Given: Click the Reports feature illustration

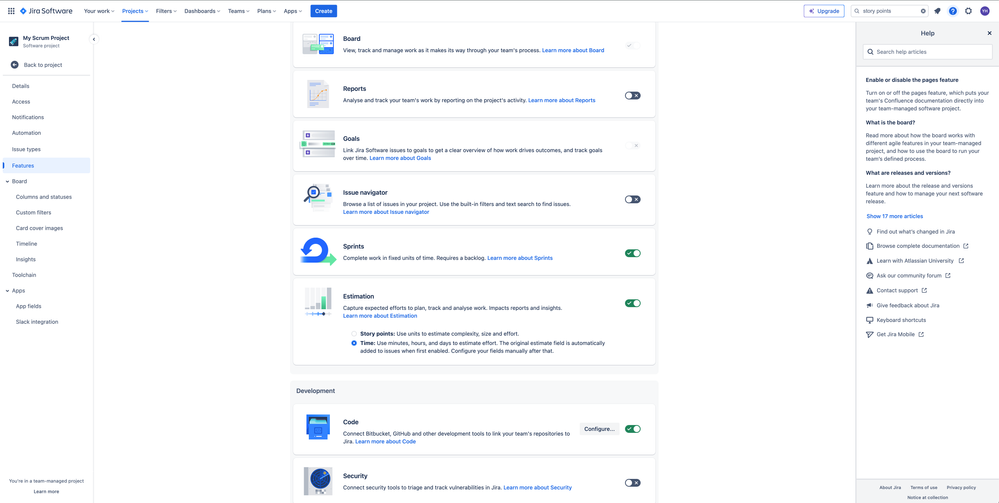Looking at the screenshot, I should click(318, 94).
